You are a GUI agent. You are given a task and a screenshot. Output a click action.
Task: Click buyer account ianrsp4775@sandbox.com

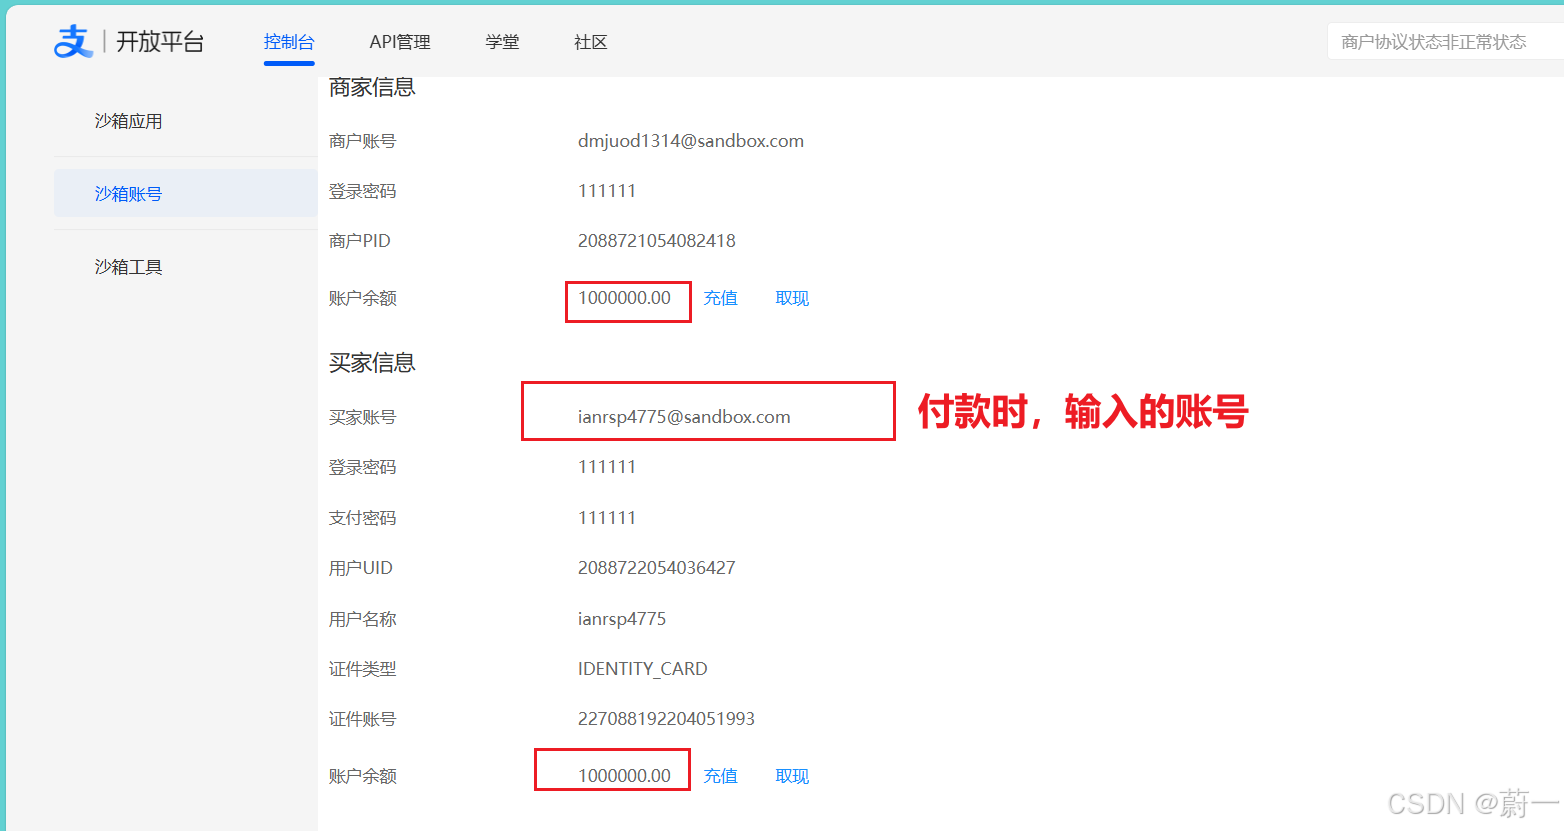(684, 417)
